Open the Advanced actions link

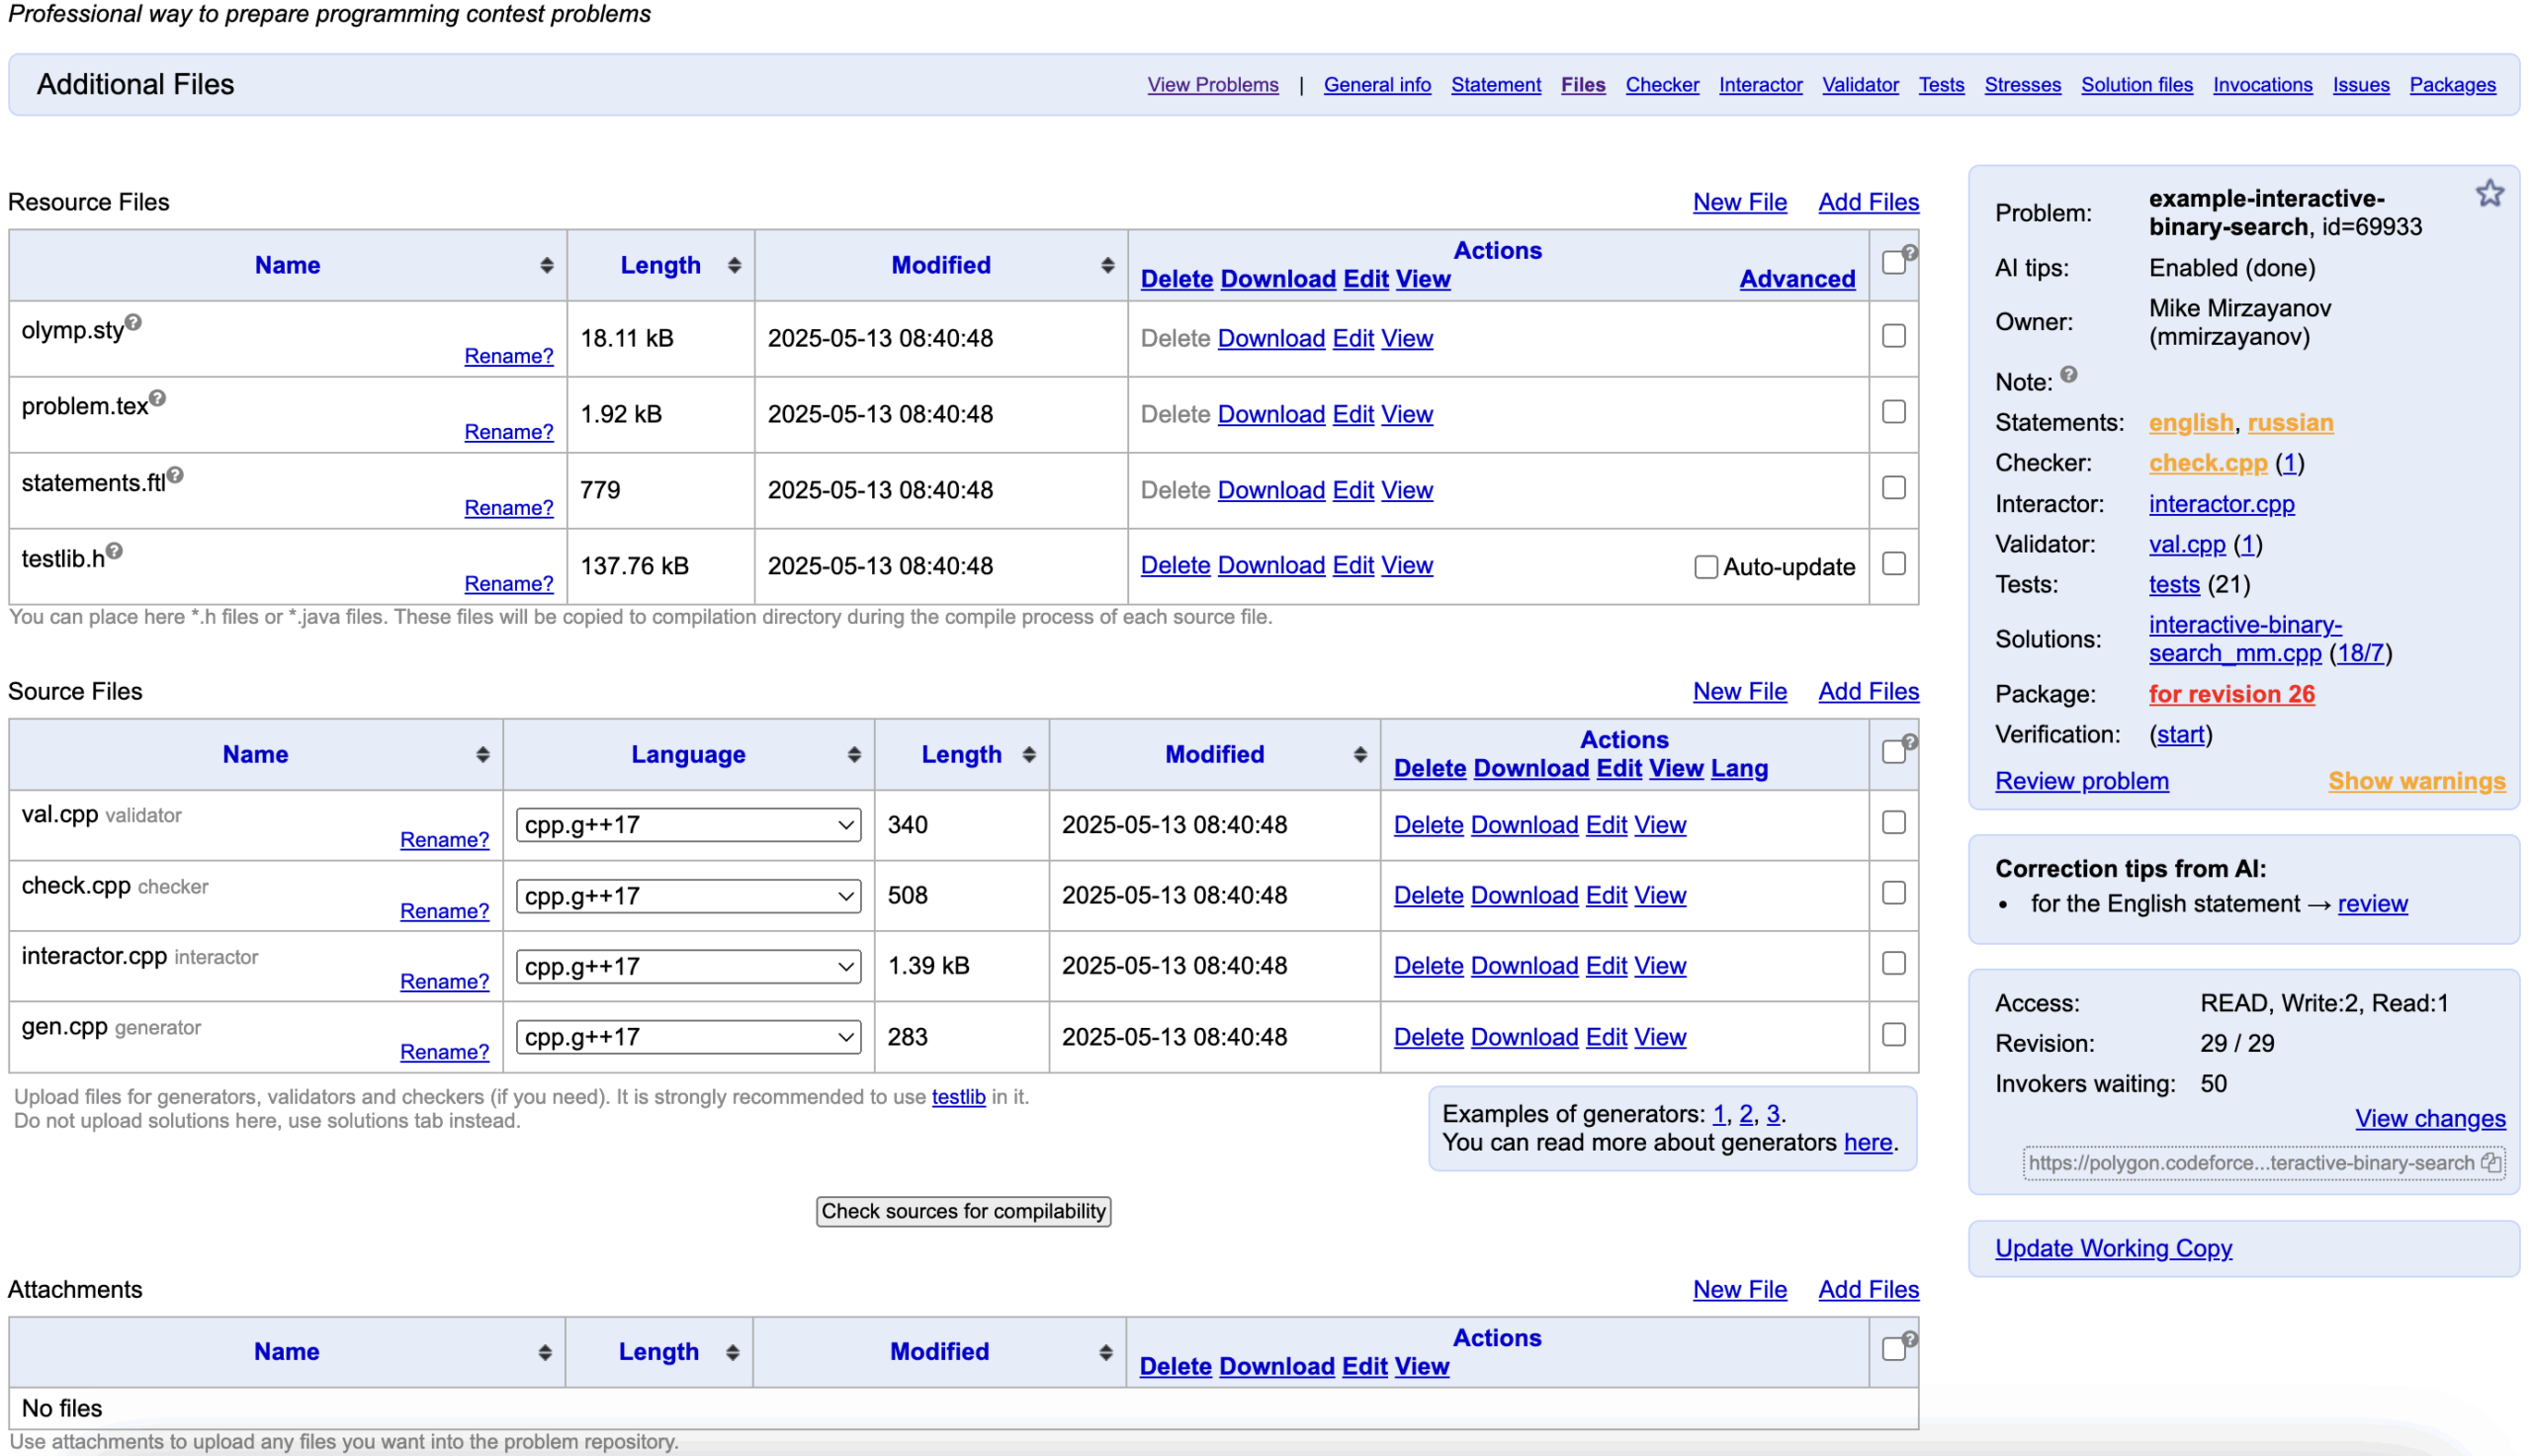1796,279
